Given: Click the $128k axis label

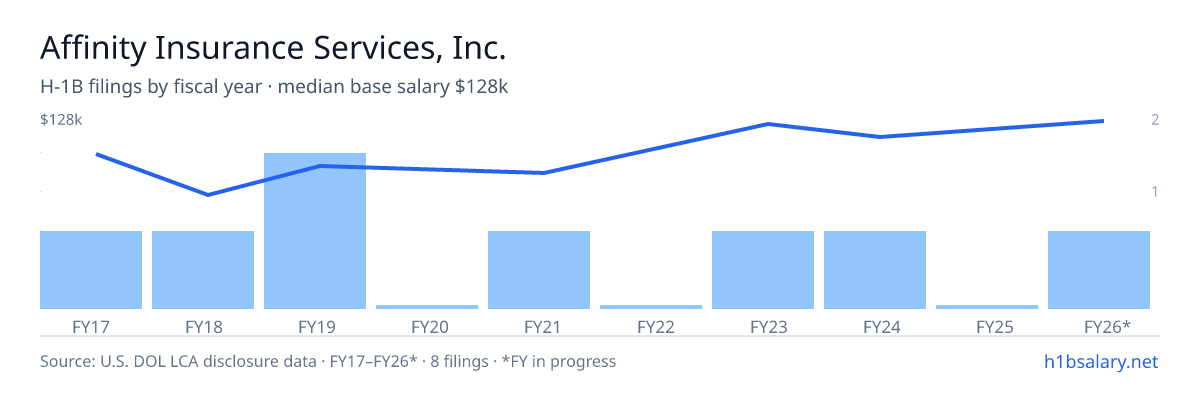Looking at the screenshot, I should [x=61, y=120].
